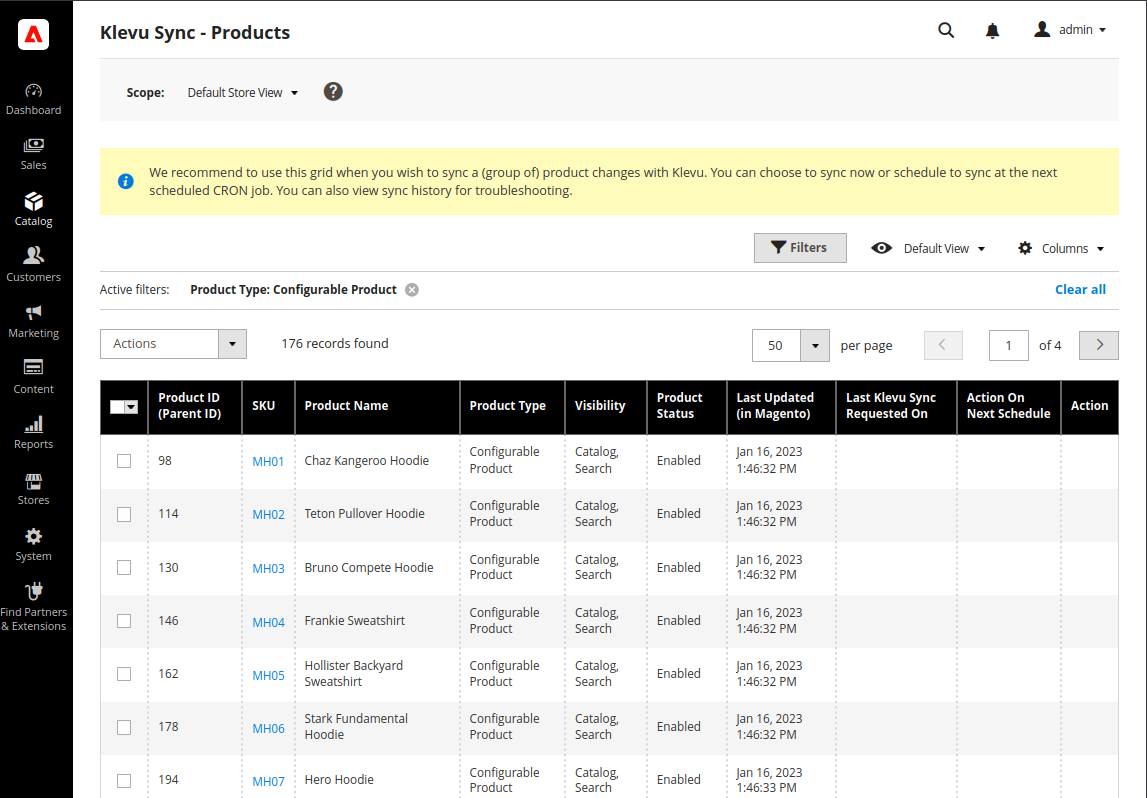Select the Hero Hoodie row checkbox
Viewport: 1147px width, 798px height.
pos(124,780)
